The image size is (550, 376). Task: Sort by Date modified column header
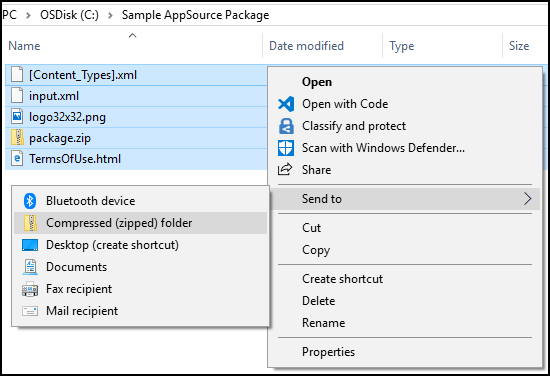(x=306, y=46)
